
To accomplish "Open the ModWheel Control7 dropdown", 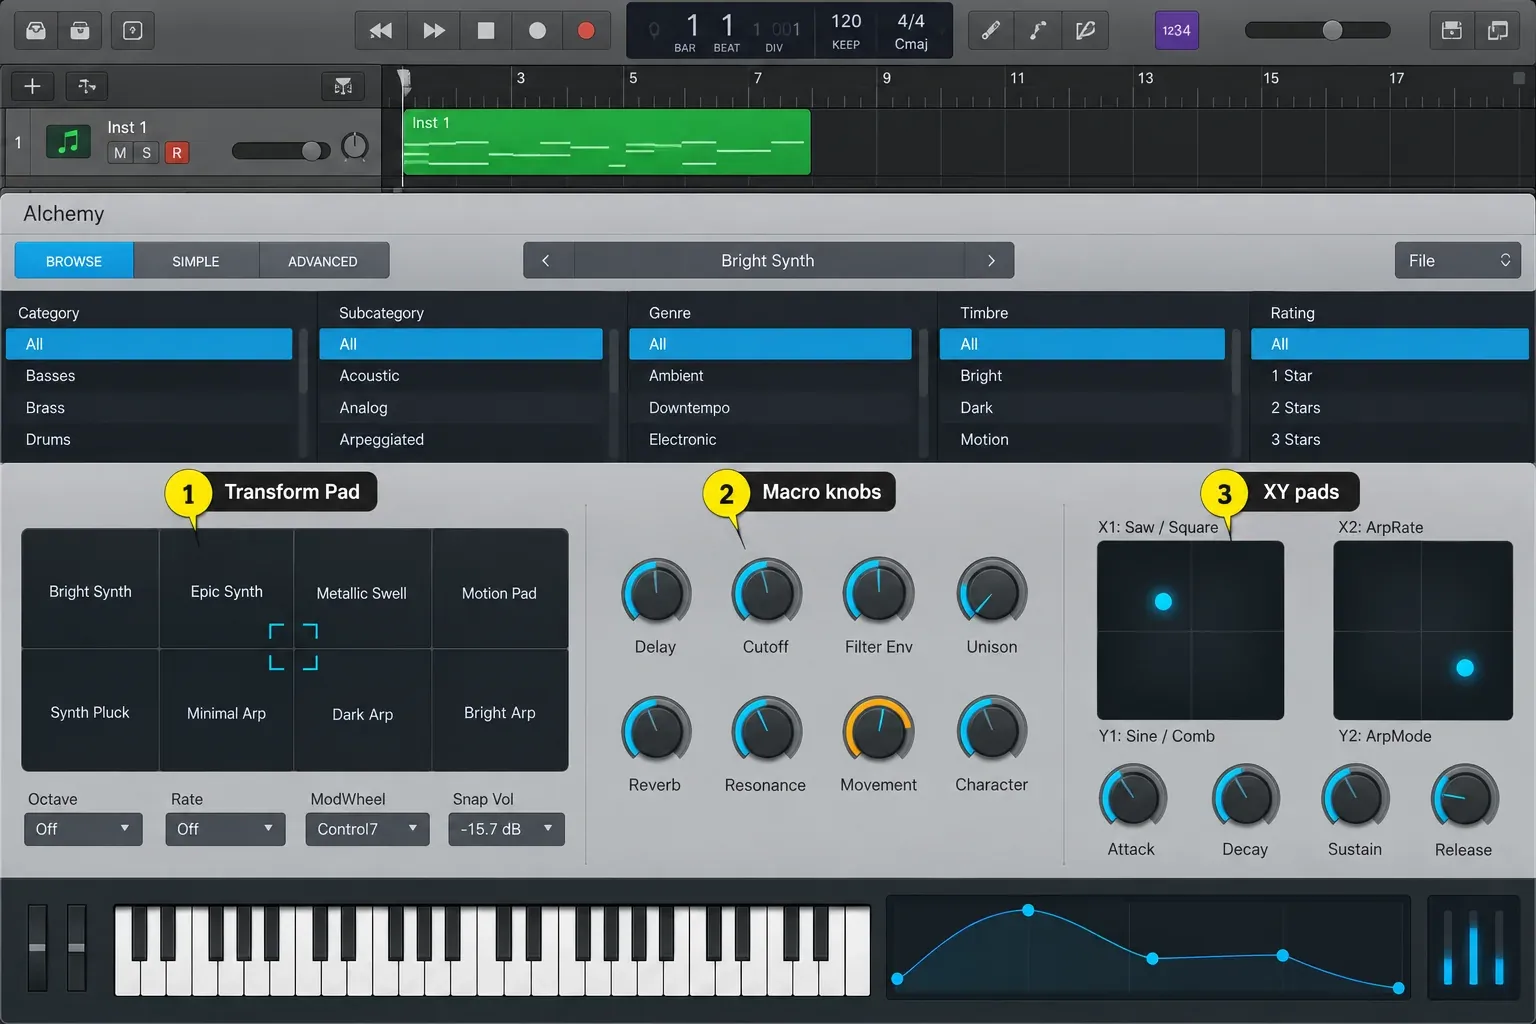I will pos(367,829).
